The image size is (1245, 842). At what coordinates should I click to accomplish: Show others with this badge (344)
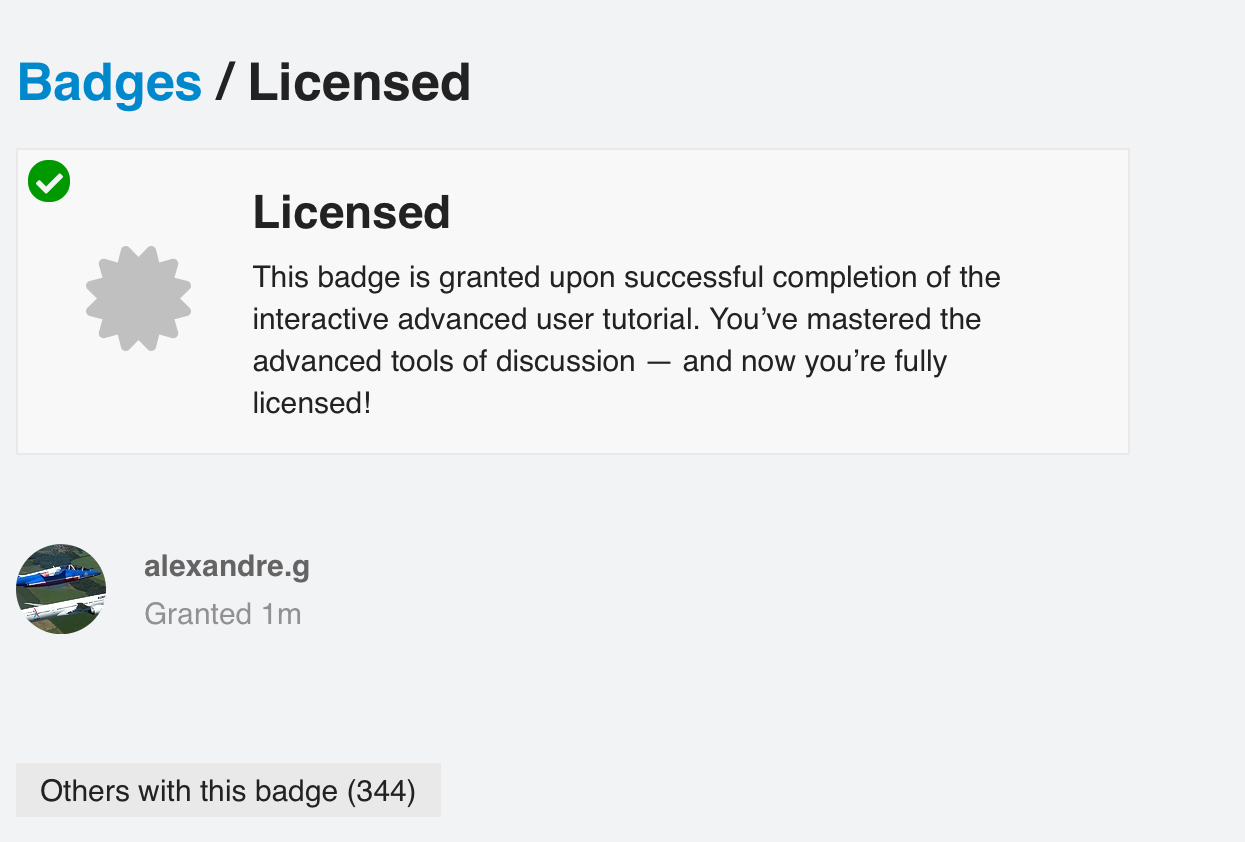pyautogui.click(x=228, y=791)
